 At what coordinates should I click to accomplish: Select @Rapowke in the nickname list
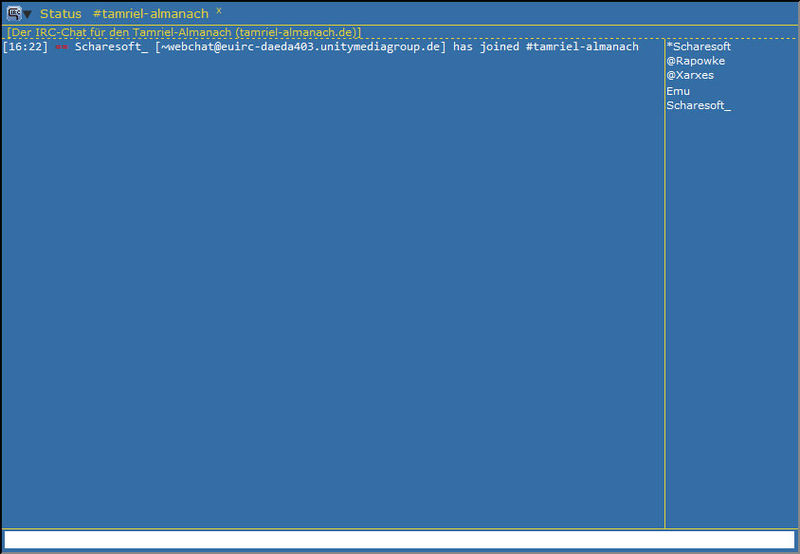tap(695, 61)
